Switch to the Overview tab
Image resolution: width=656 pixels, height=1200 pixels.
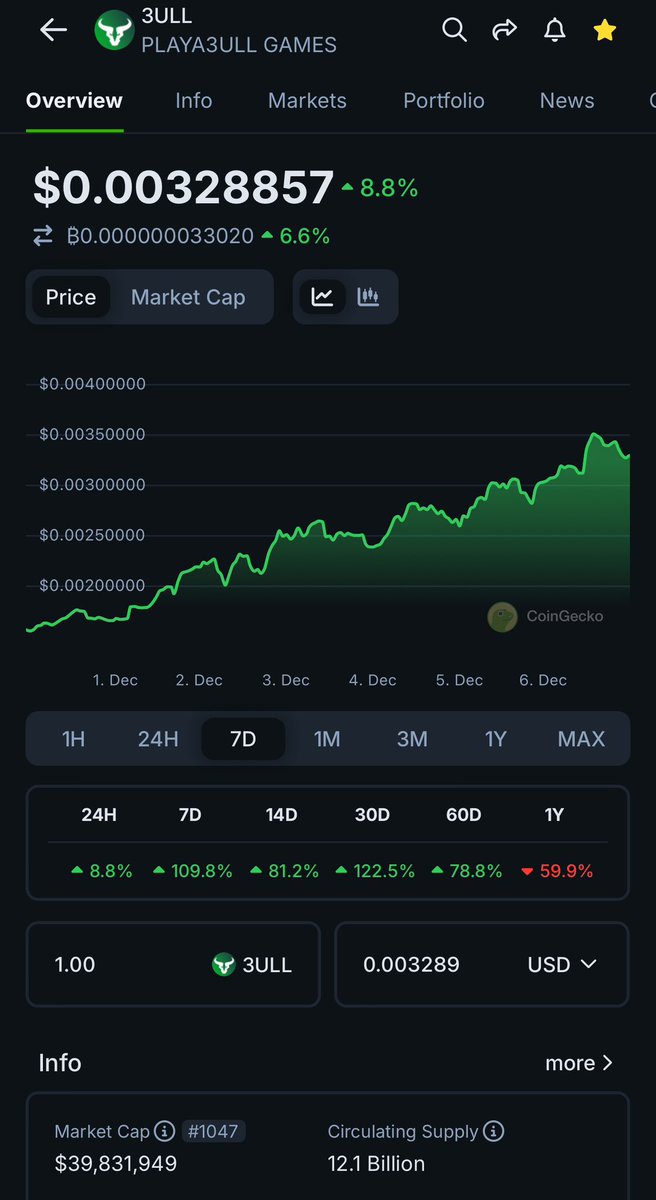(x=74, y=101)
